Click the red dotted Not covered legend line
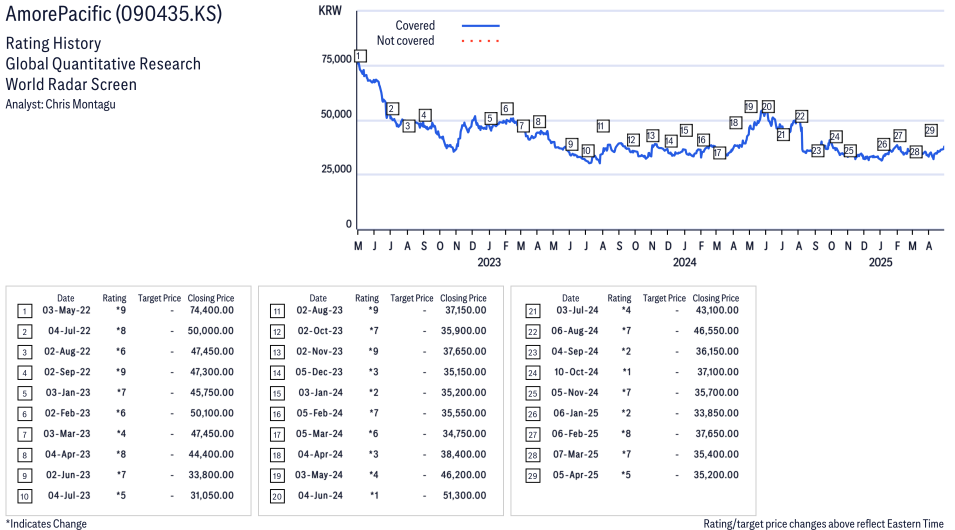Image resolution: width=955 pixels, height=530 pixels. click(x=481, y=41)
